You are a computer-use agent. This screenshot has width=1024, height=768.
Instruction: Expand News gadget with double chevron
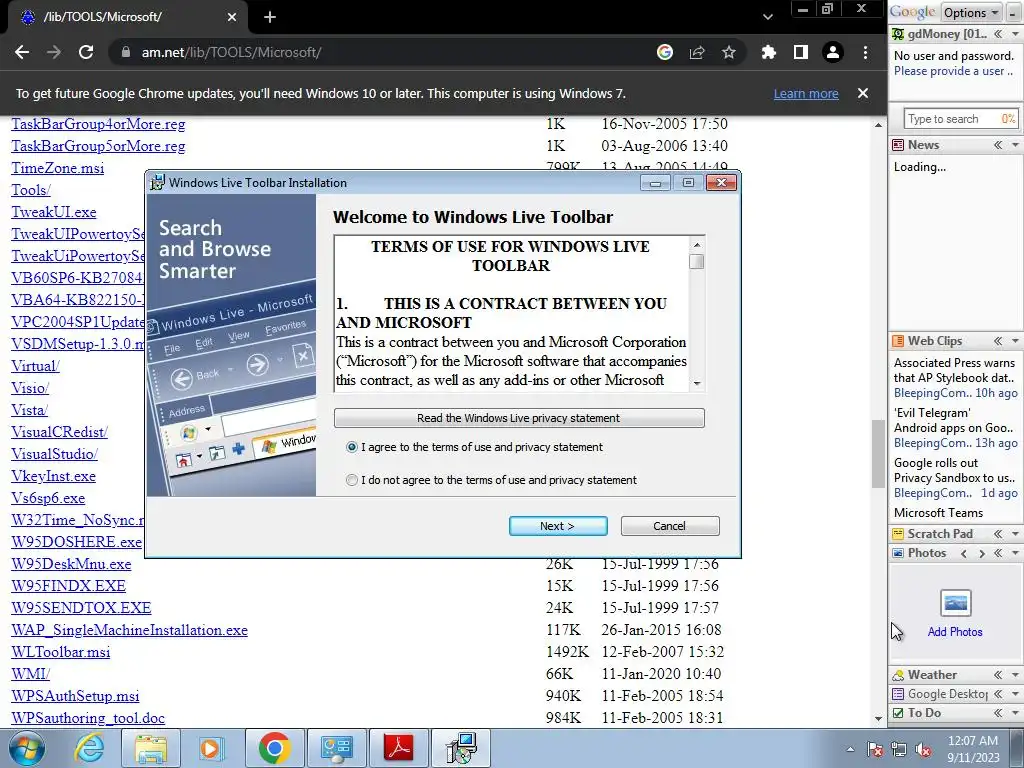998,145
